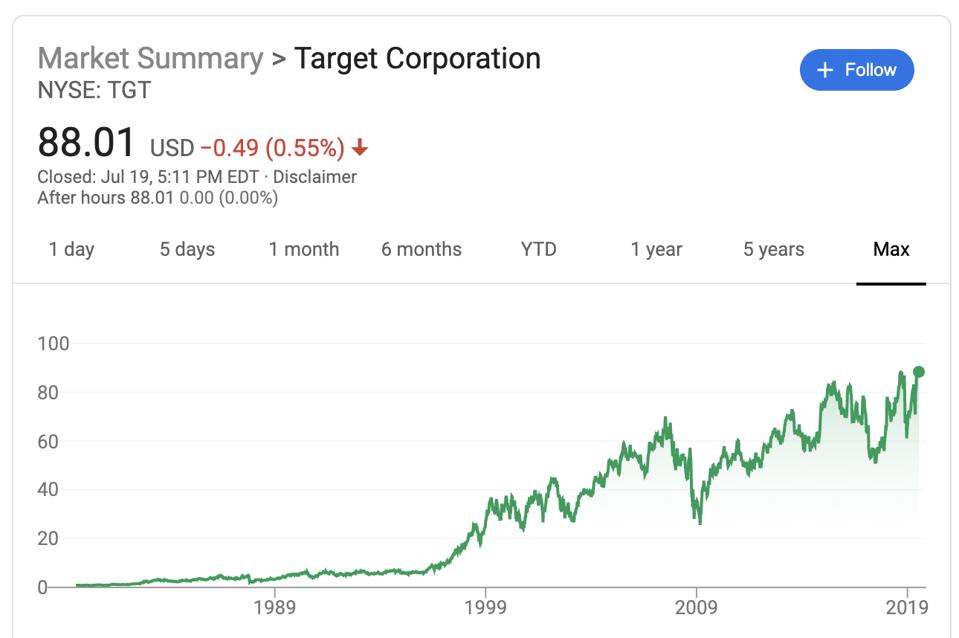Screen dimensions: 959x638
Task: Click the plus icon in Follow button
Action: [825, 70]
